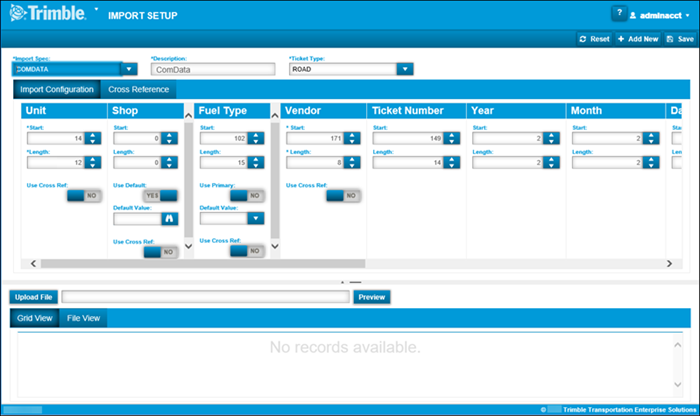Click the Upload File button
700x416 pixels.
click(33, 297)
